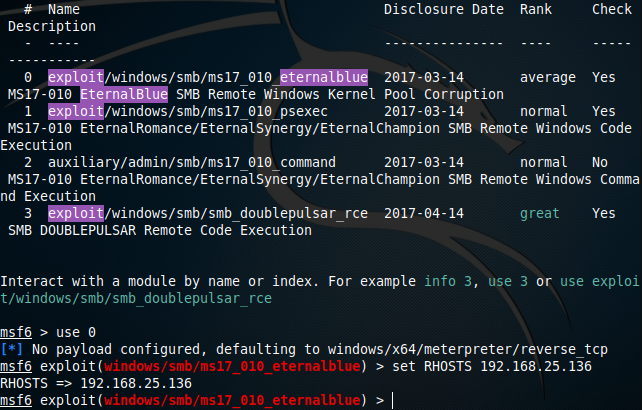
Task: Click 'set RHOSTS 192.168.25.136' command
Action: click(492, 366)
